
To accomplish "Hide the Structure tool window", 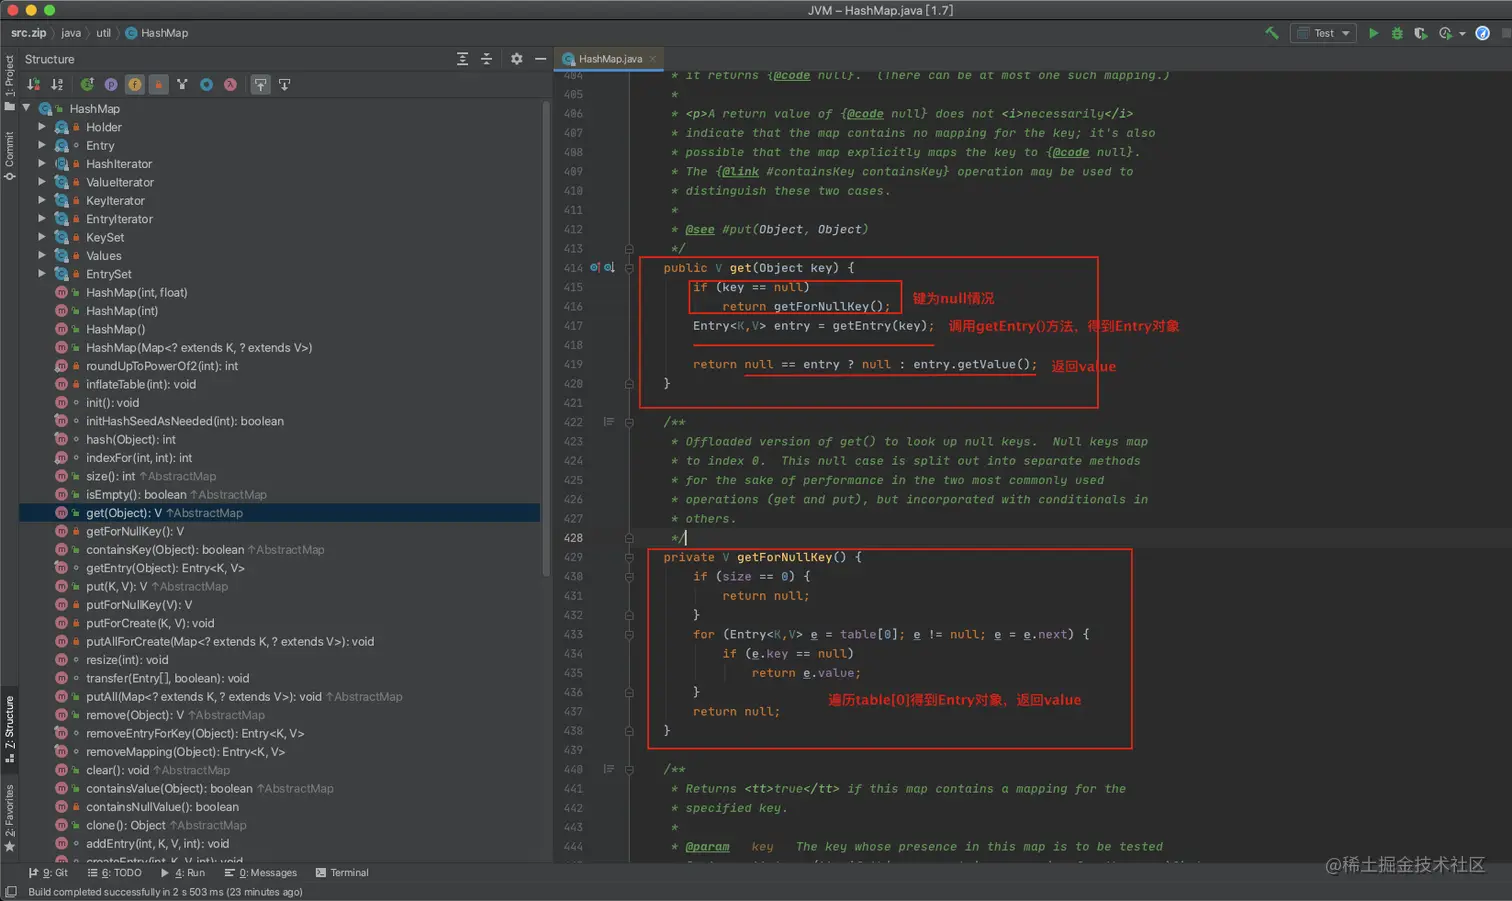I will [540, 59].
